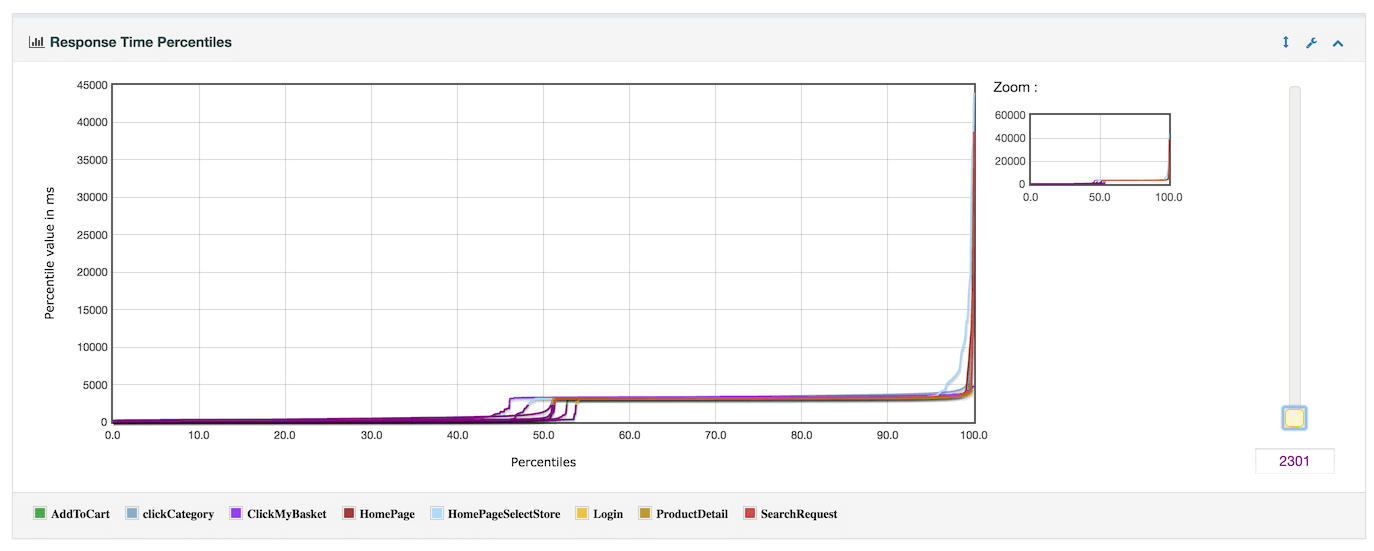The image size is (1374, 551).
Task: Click the Response Time Percentiles panel title
Action: pos(140,43)
